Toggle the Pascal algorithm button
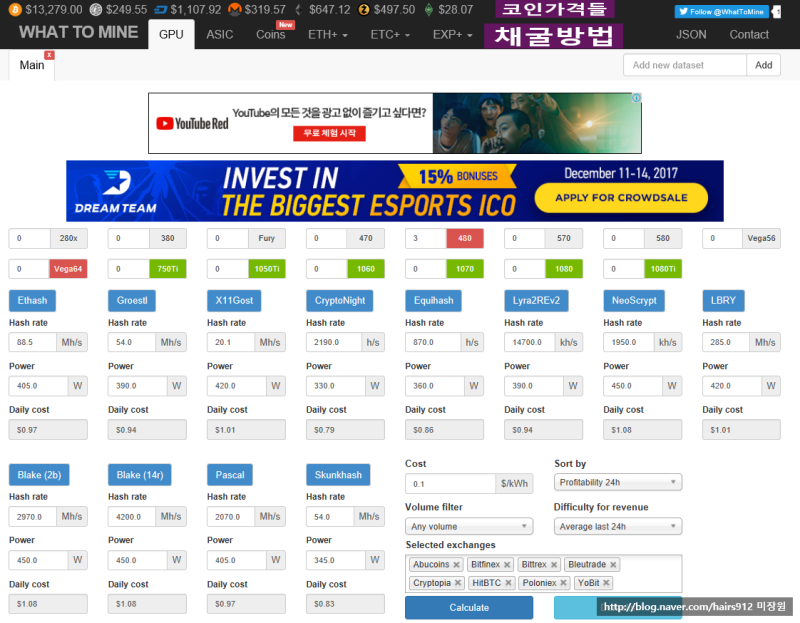Screen dimensions: 800x623 coord(230,475)
